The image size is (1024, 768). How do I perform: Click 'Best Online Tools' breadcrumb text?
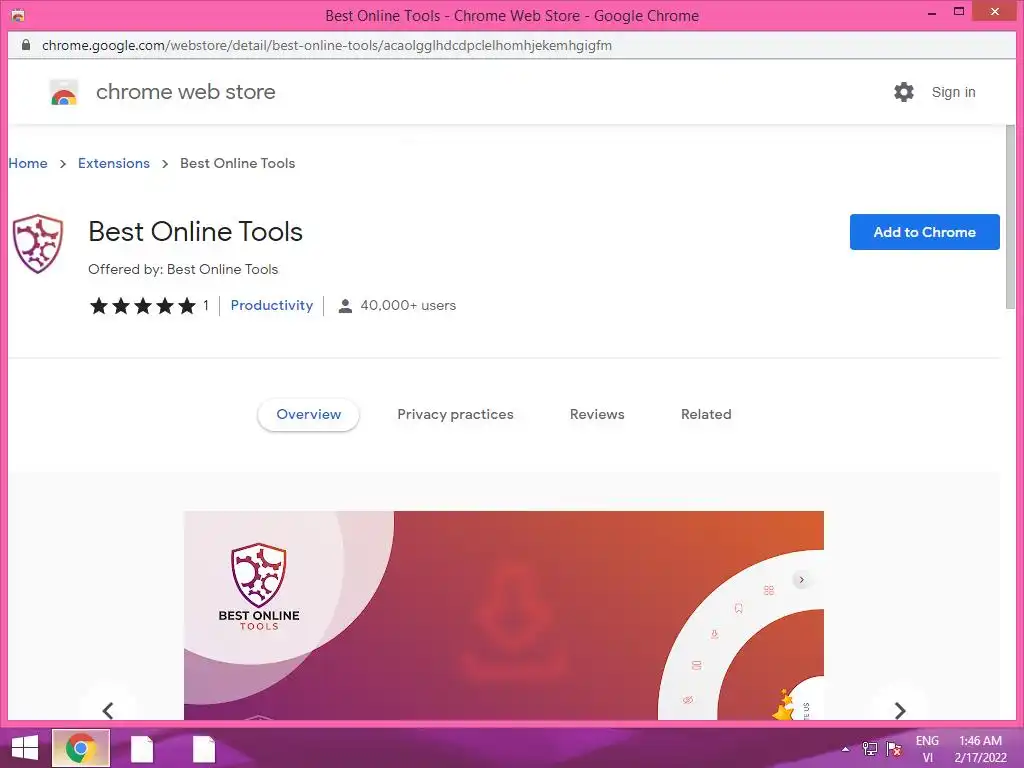(238, 163)
